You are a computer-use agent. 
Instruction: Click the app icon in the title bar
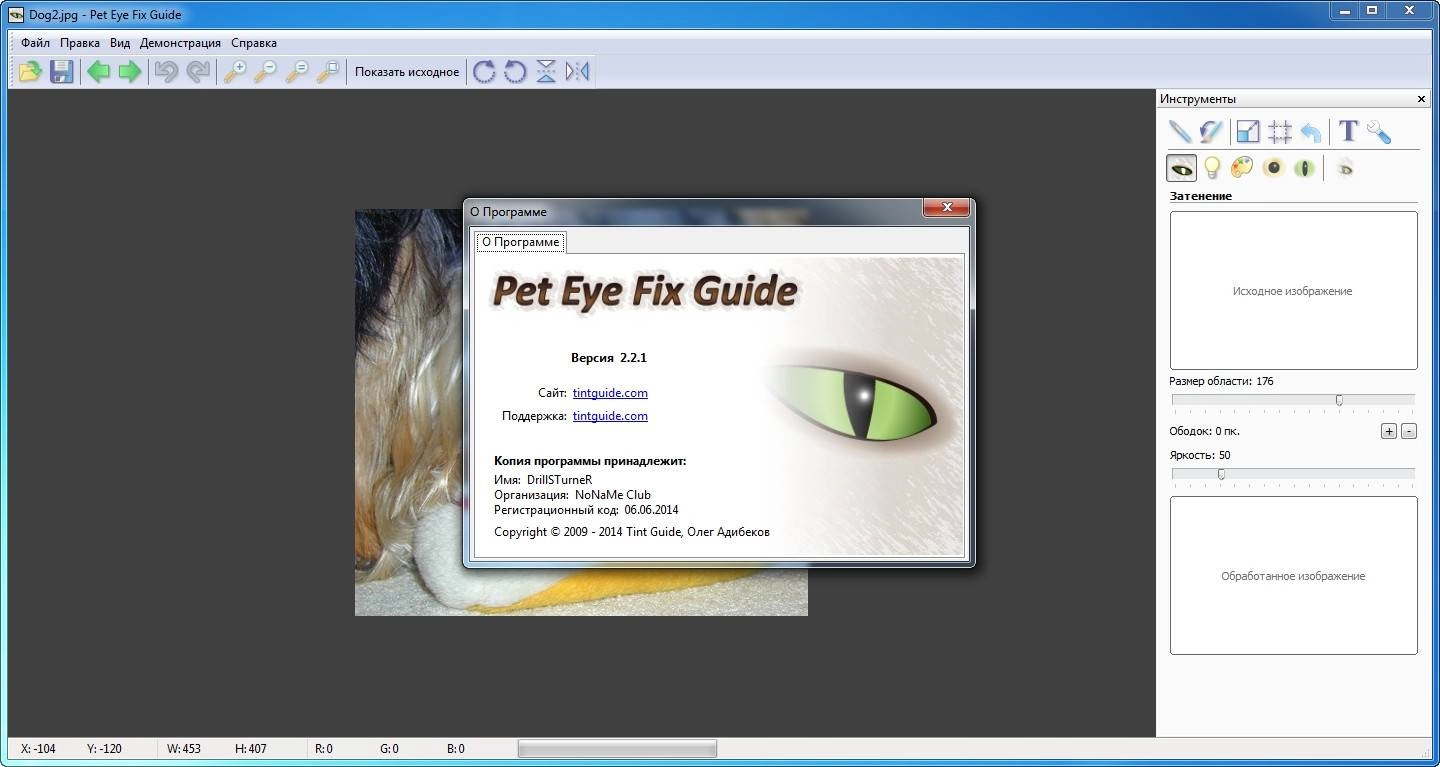point(16,15)
